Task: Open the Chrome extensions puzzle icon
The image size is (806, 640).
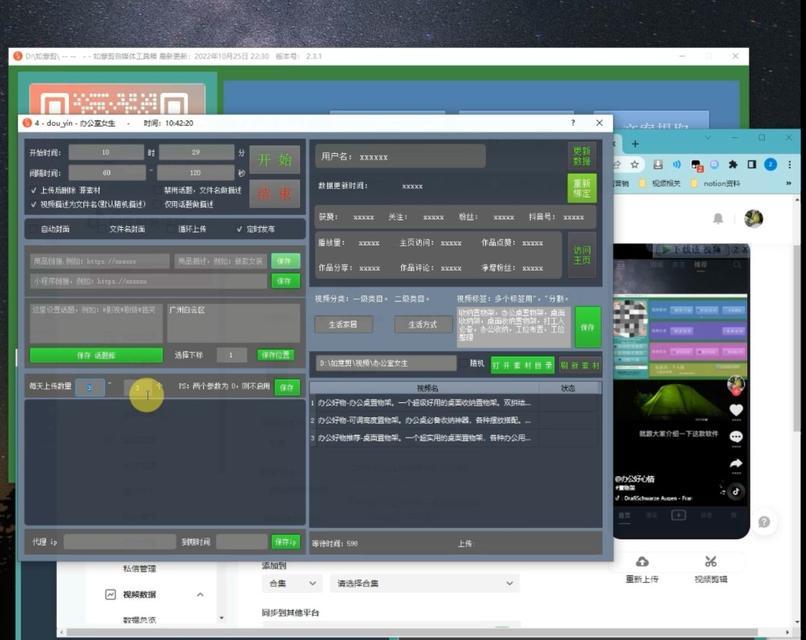Action: pyautogui.click(x=732, y=164)
